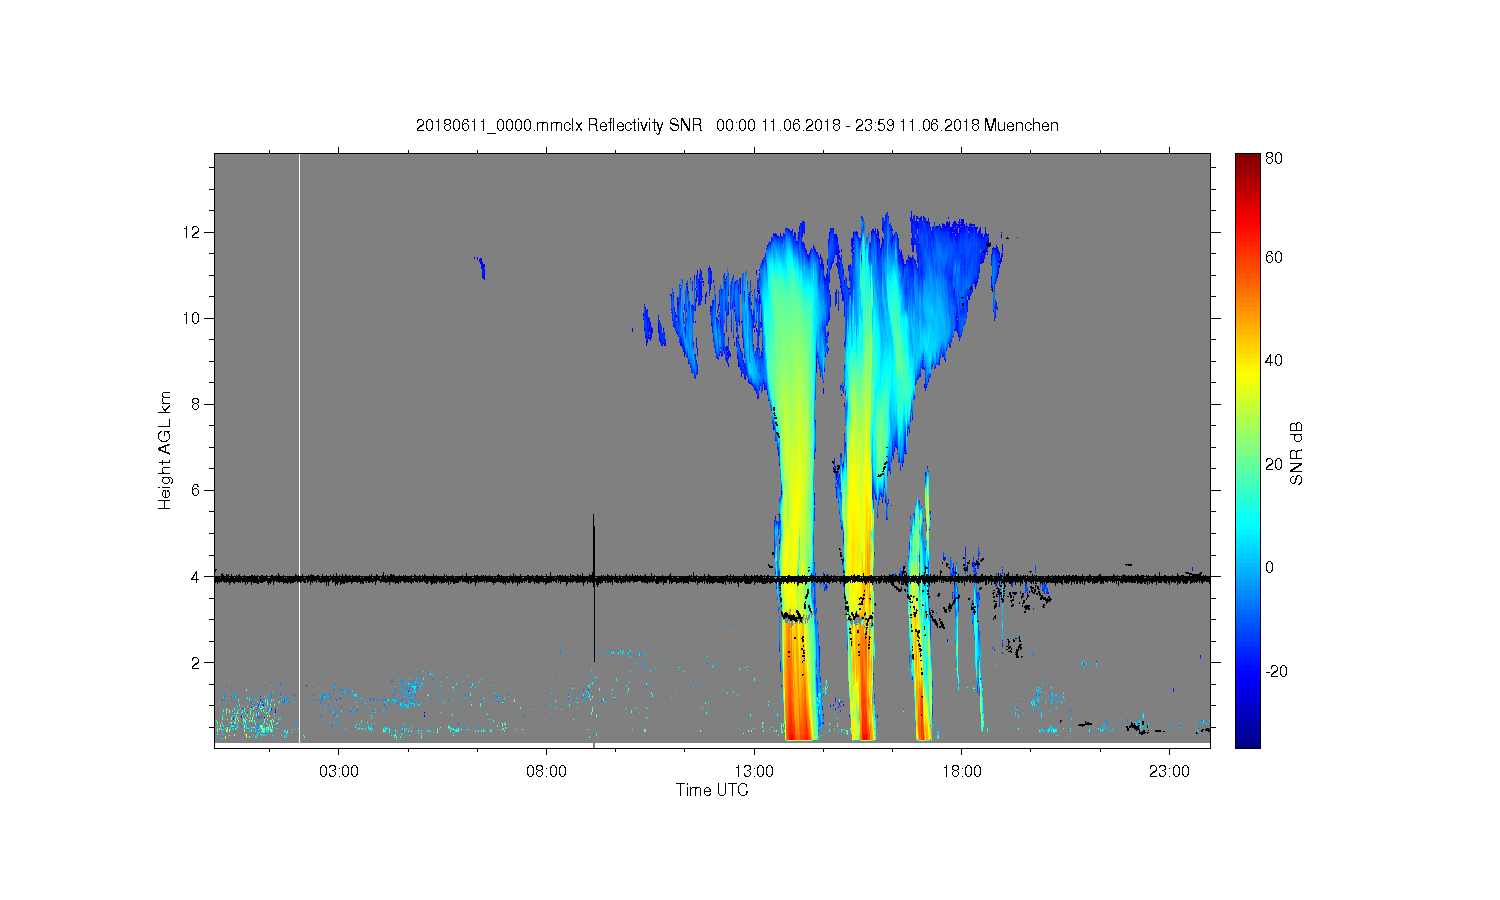The image size is (1500, 900).
Task: Click the colorbar value 80
Action: 1274,158
